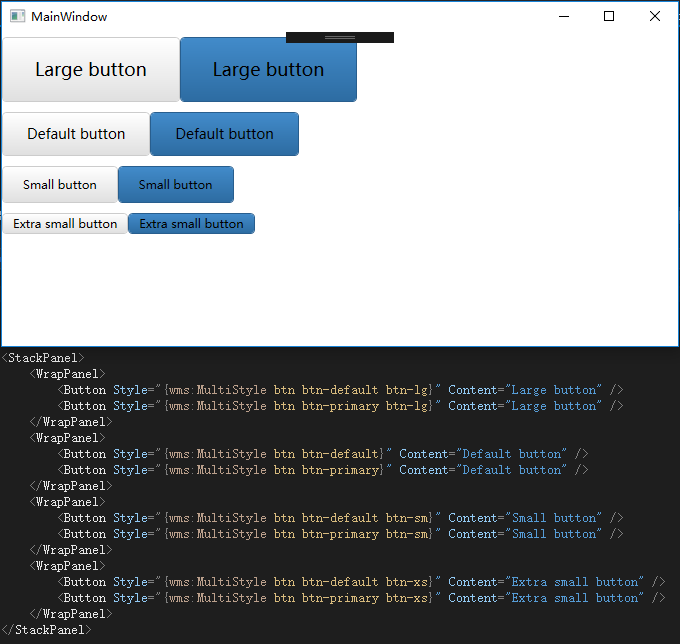Click the MainWindow app icon in title bar

click(17, 16)
